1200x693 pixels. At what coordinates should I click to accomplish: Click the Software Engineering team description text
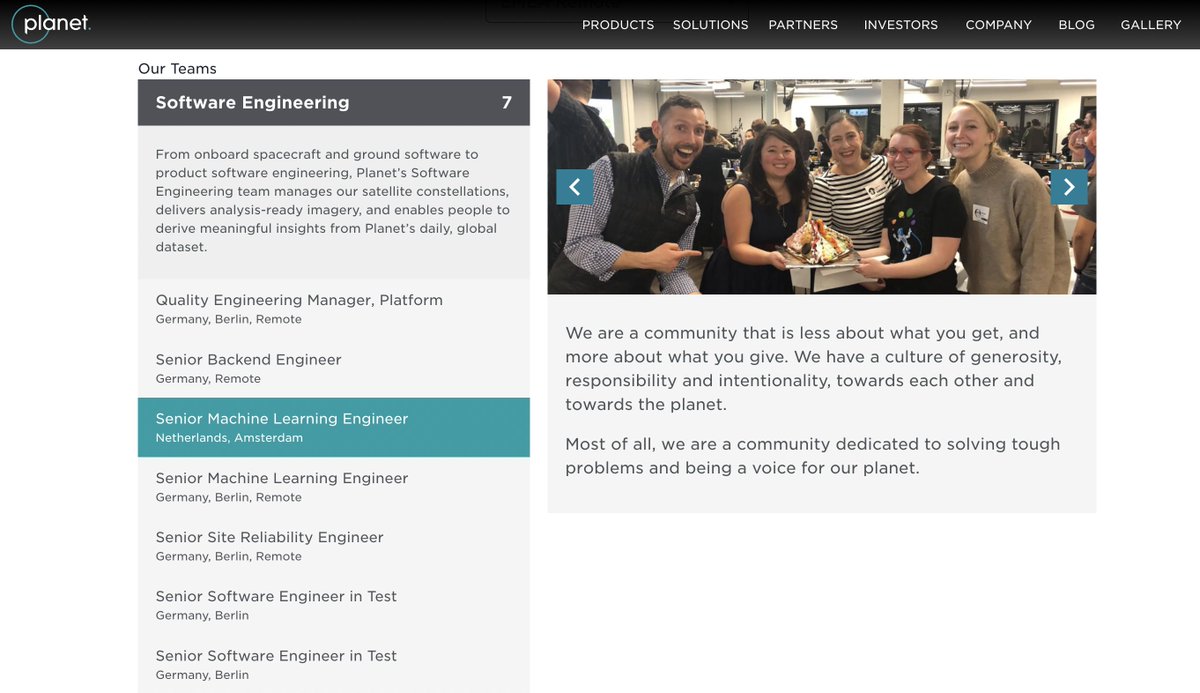pyautogui.click(x=333, y=200)
